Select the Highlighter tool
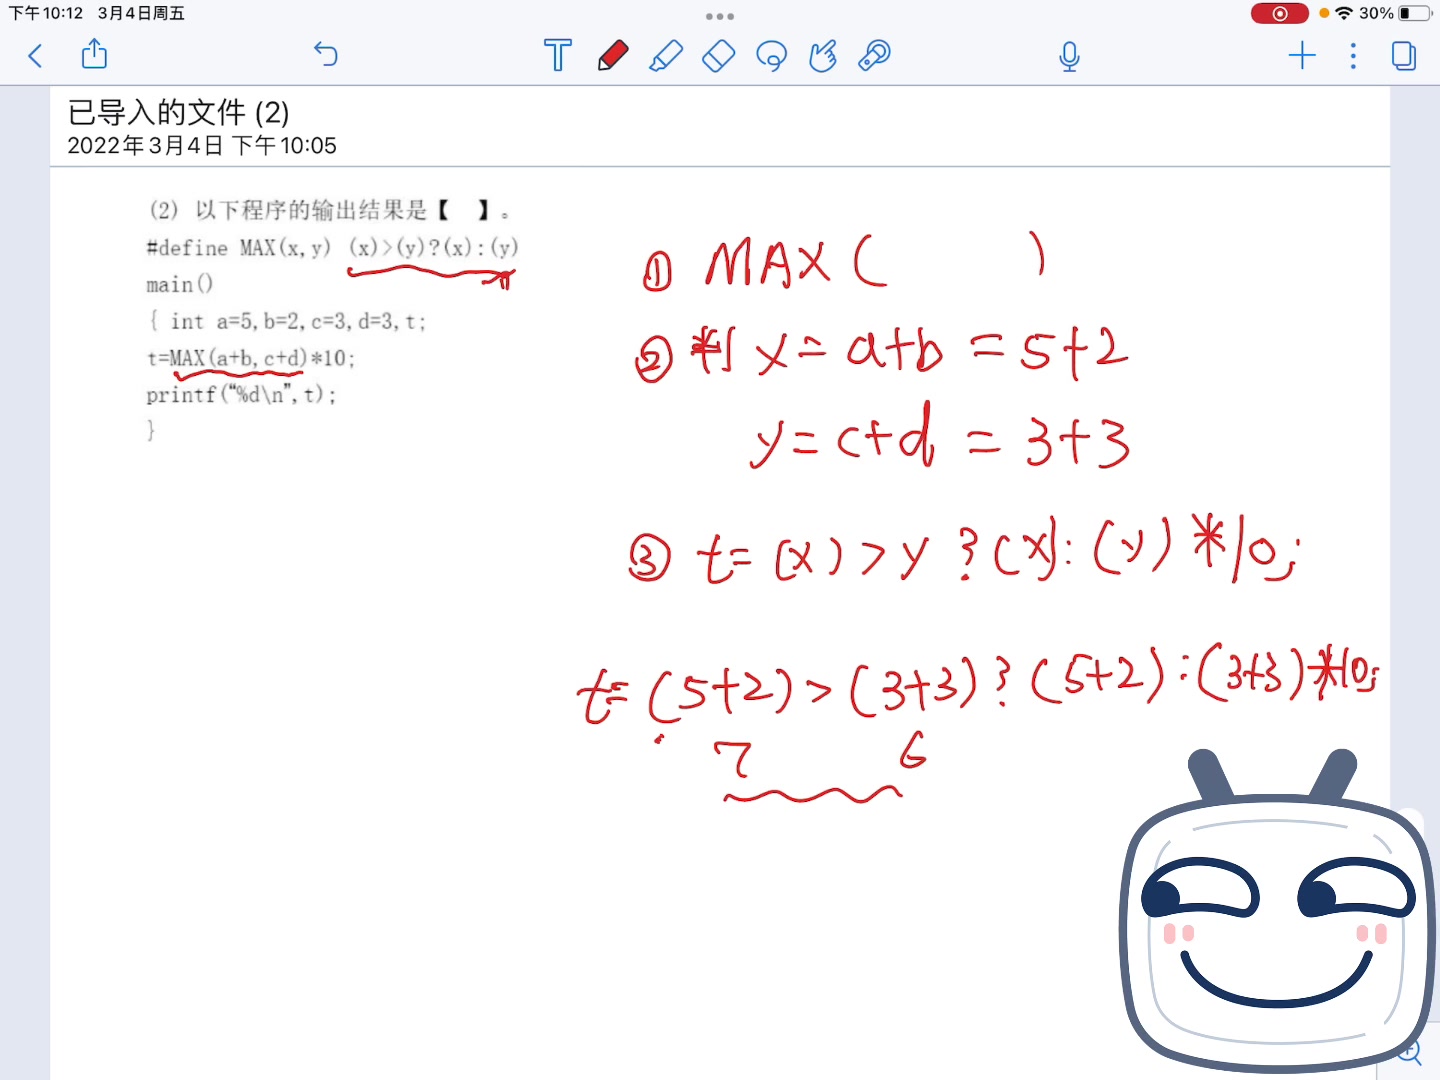This screenshot has width=1440, height=1080. coord(666,56)
